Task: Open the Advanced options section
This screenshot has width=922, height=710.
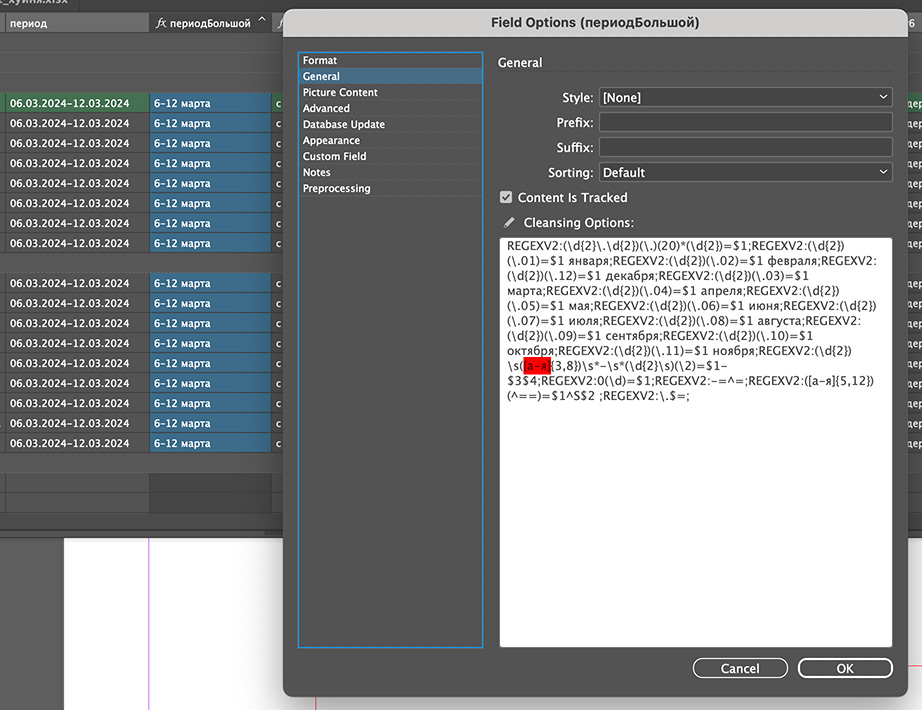Action: [x=390, y=108]
